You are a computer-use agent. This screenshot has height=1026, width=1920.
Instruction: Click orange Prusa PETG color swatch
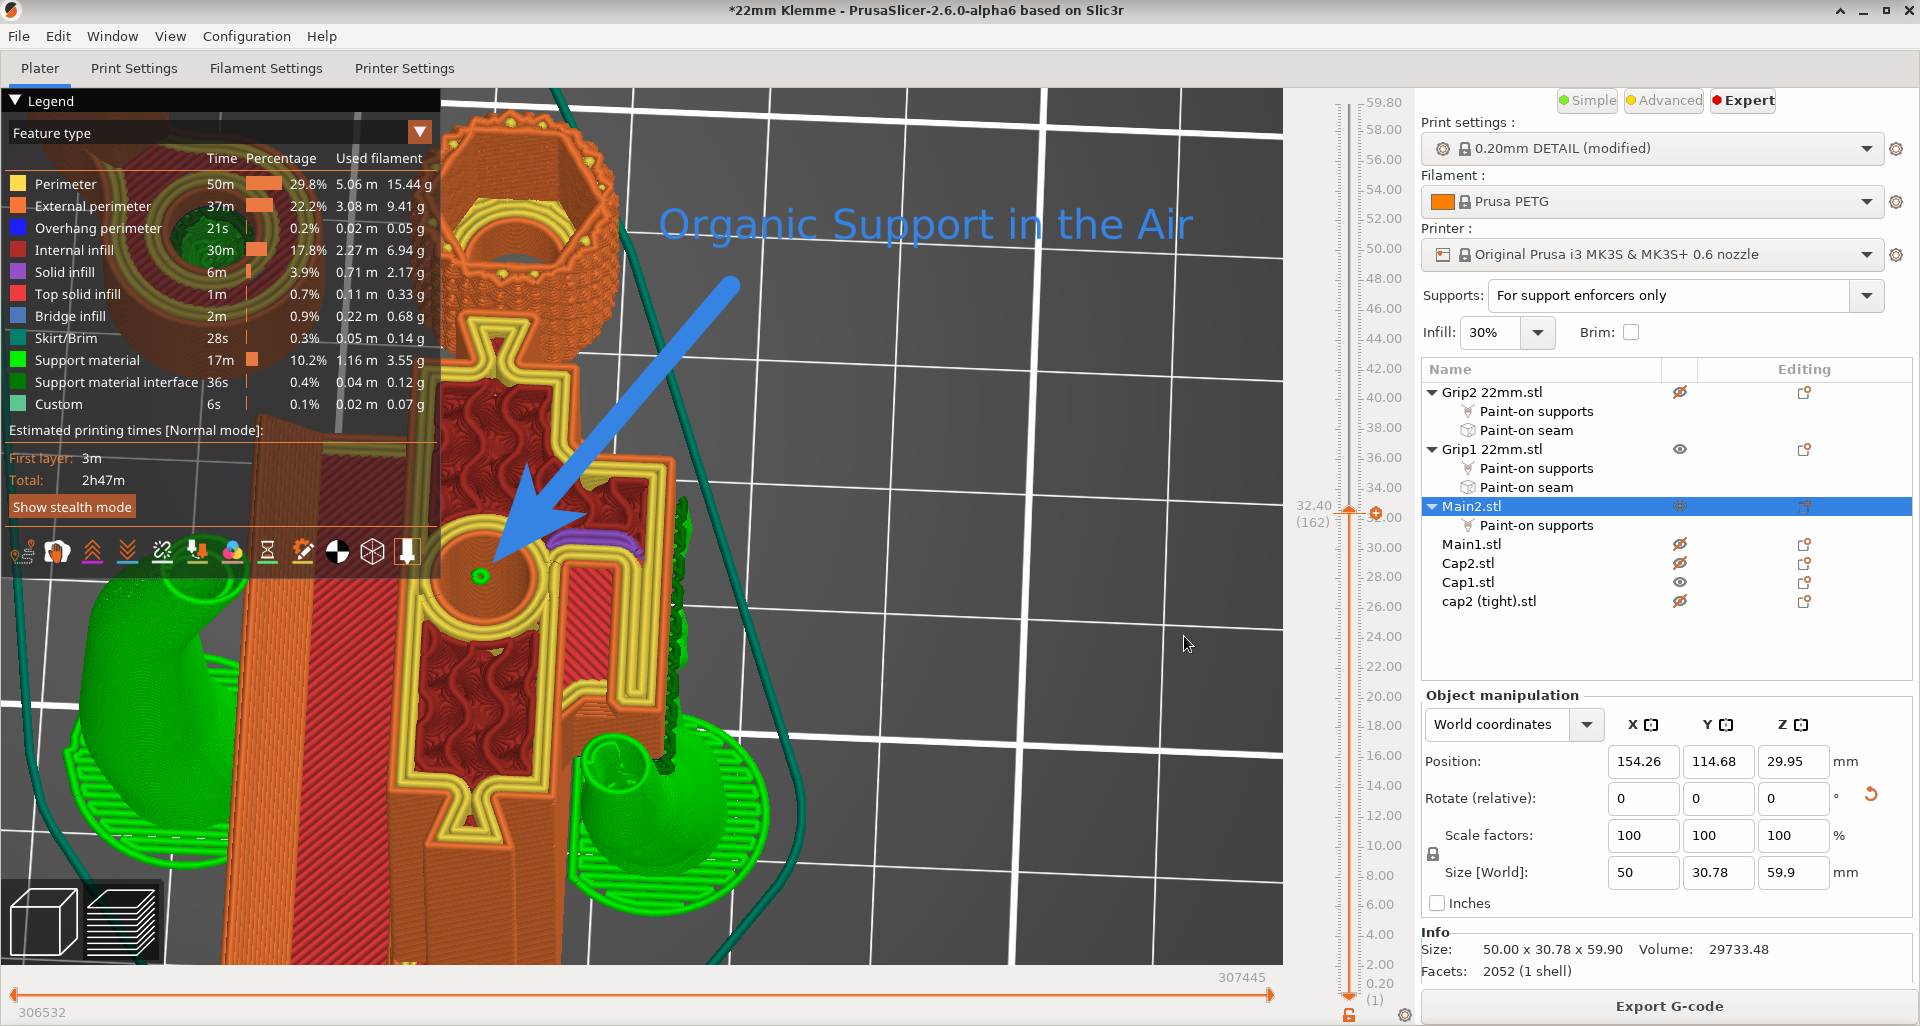1442,202
